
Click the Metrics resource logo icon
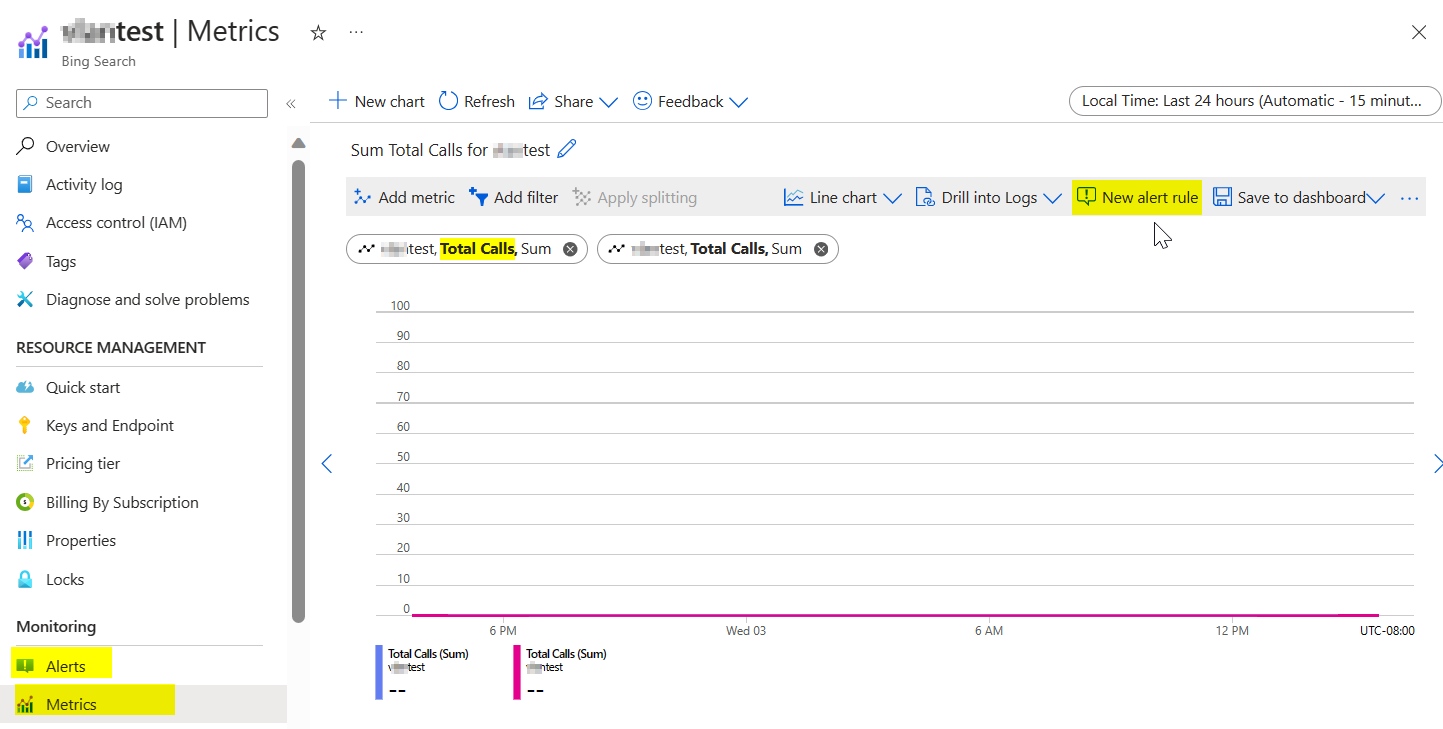coord(33,43)
